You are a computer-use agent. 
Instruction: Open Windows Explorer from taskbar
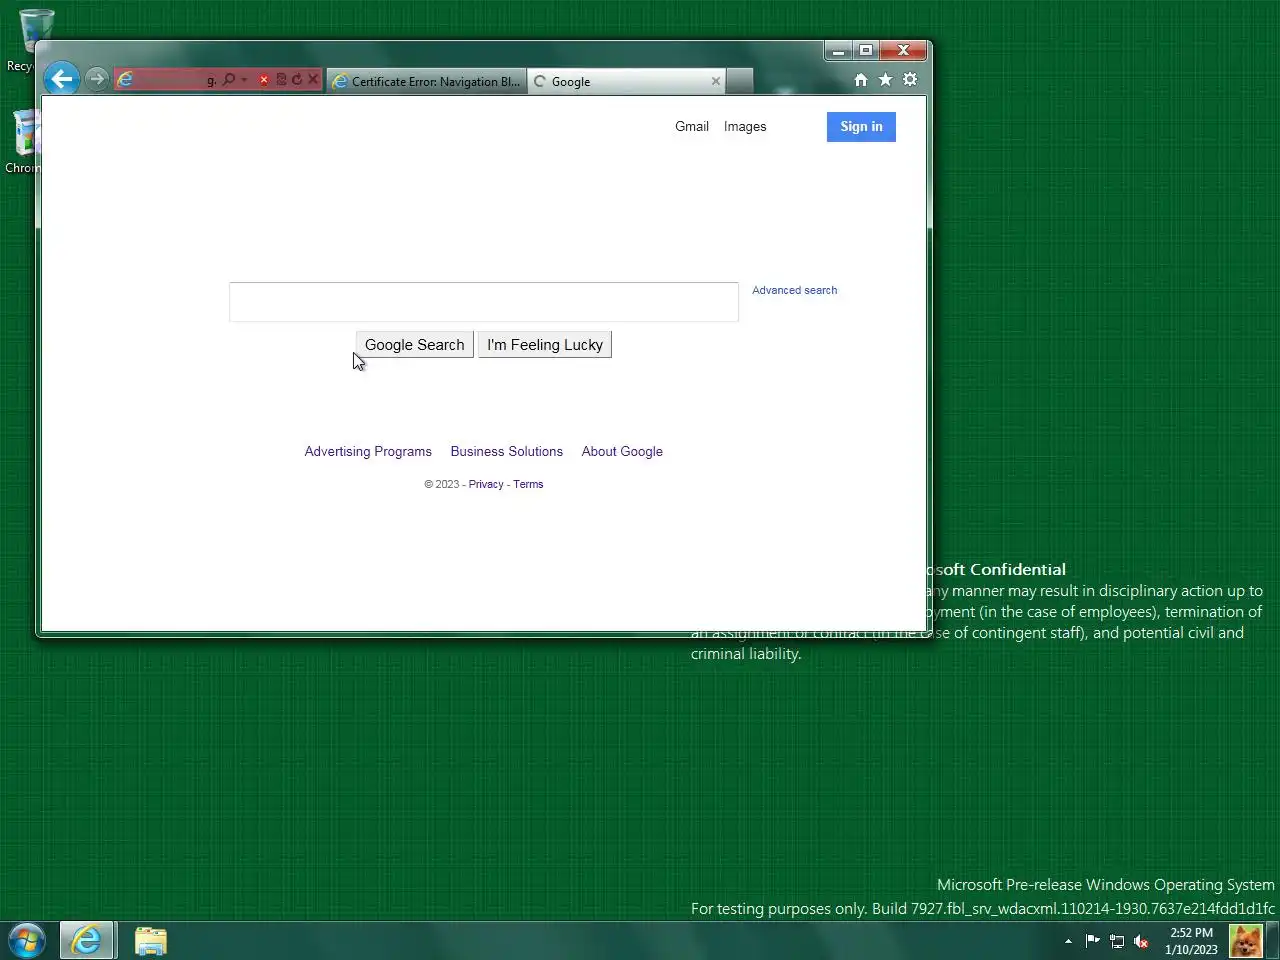(x=151, y=941)
